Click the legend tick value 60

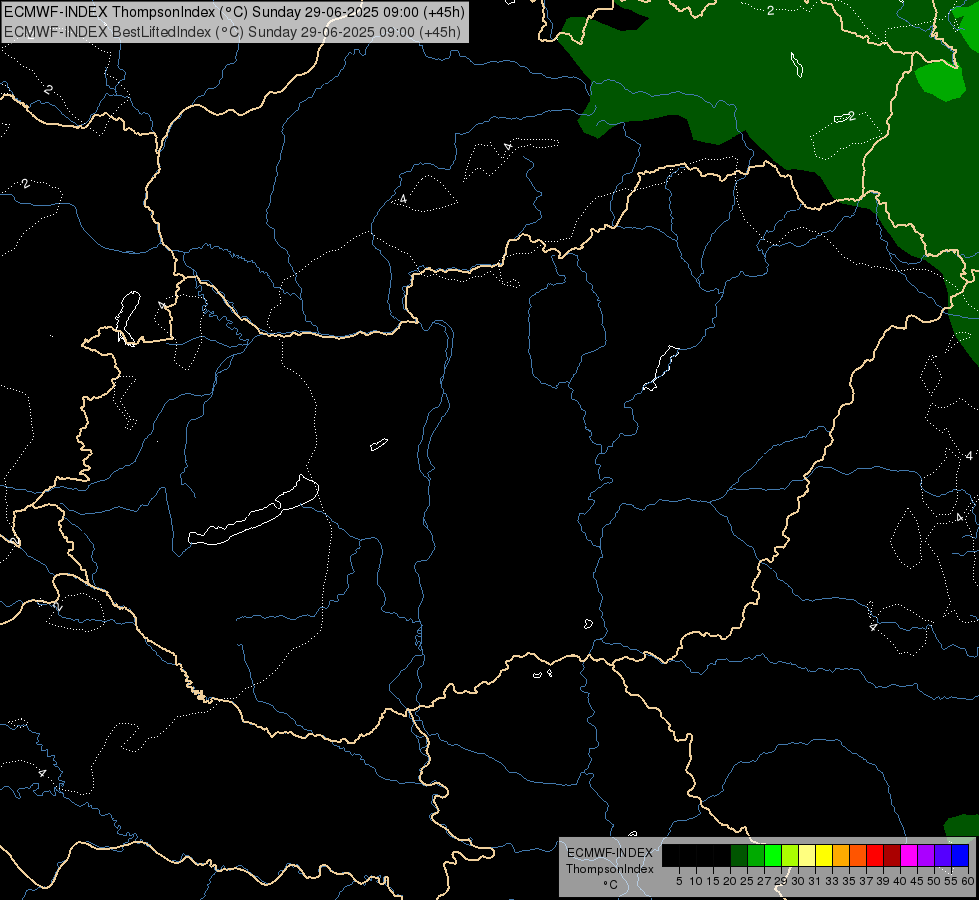968,881
